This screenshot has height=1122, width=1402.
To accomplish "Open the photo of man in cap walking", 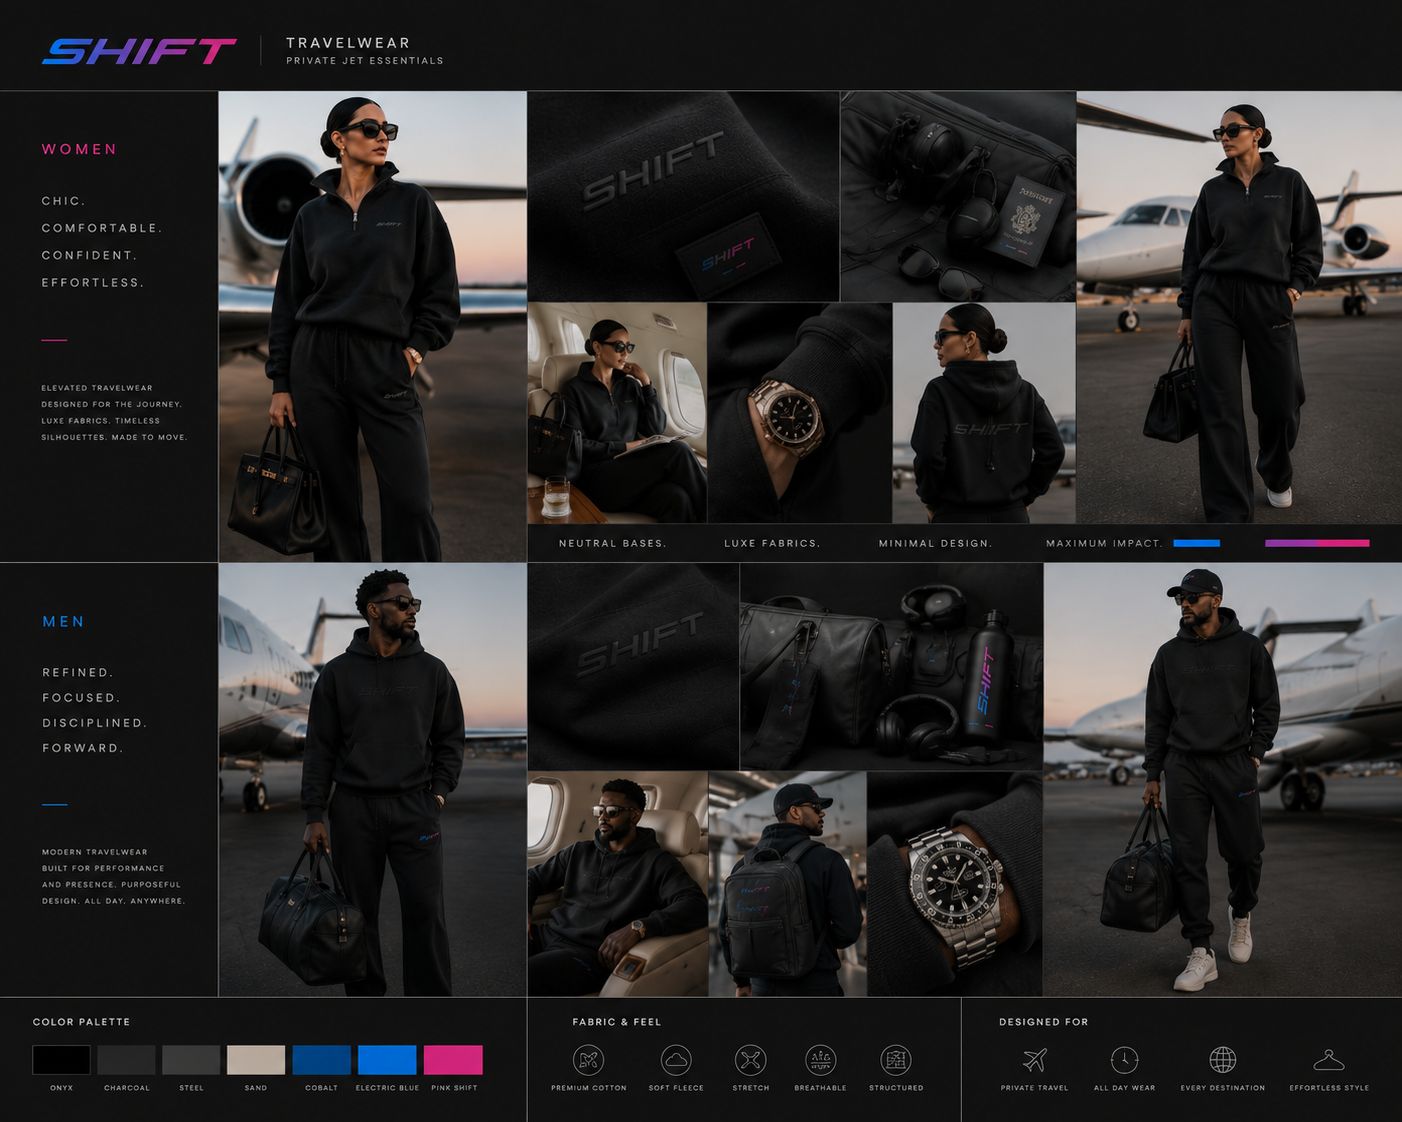I will (x=1223, y=780).
